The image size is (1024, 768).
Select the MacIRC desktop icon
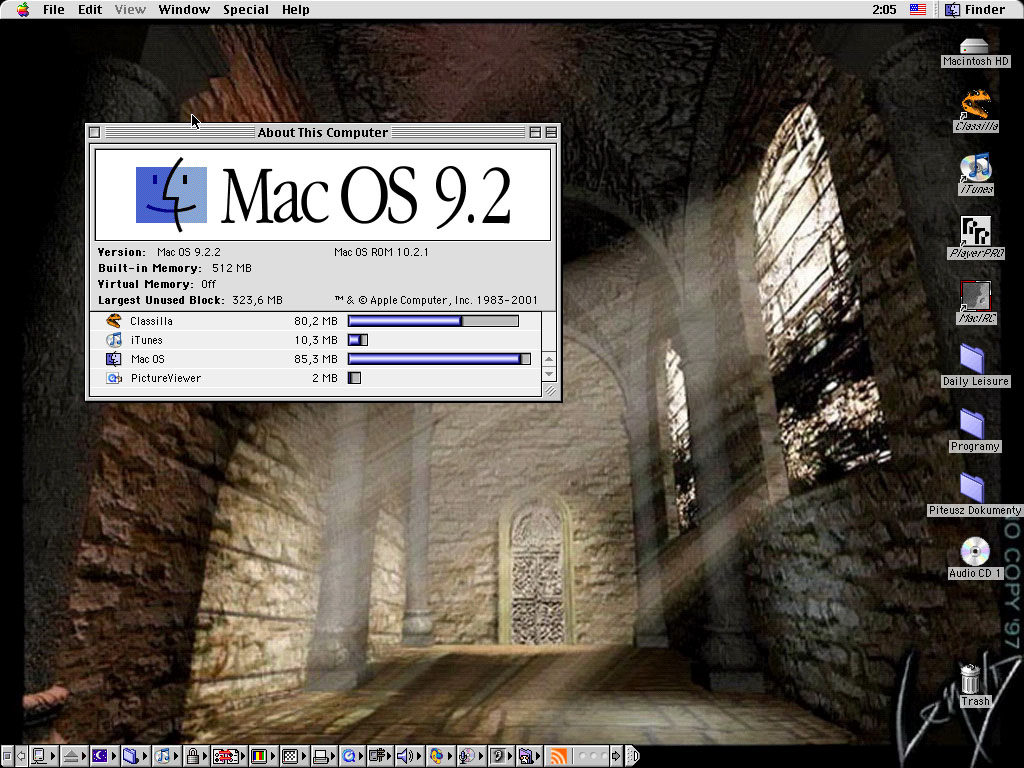coord(976,302)
